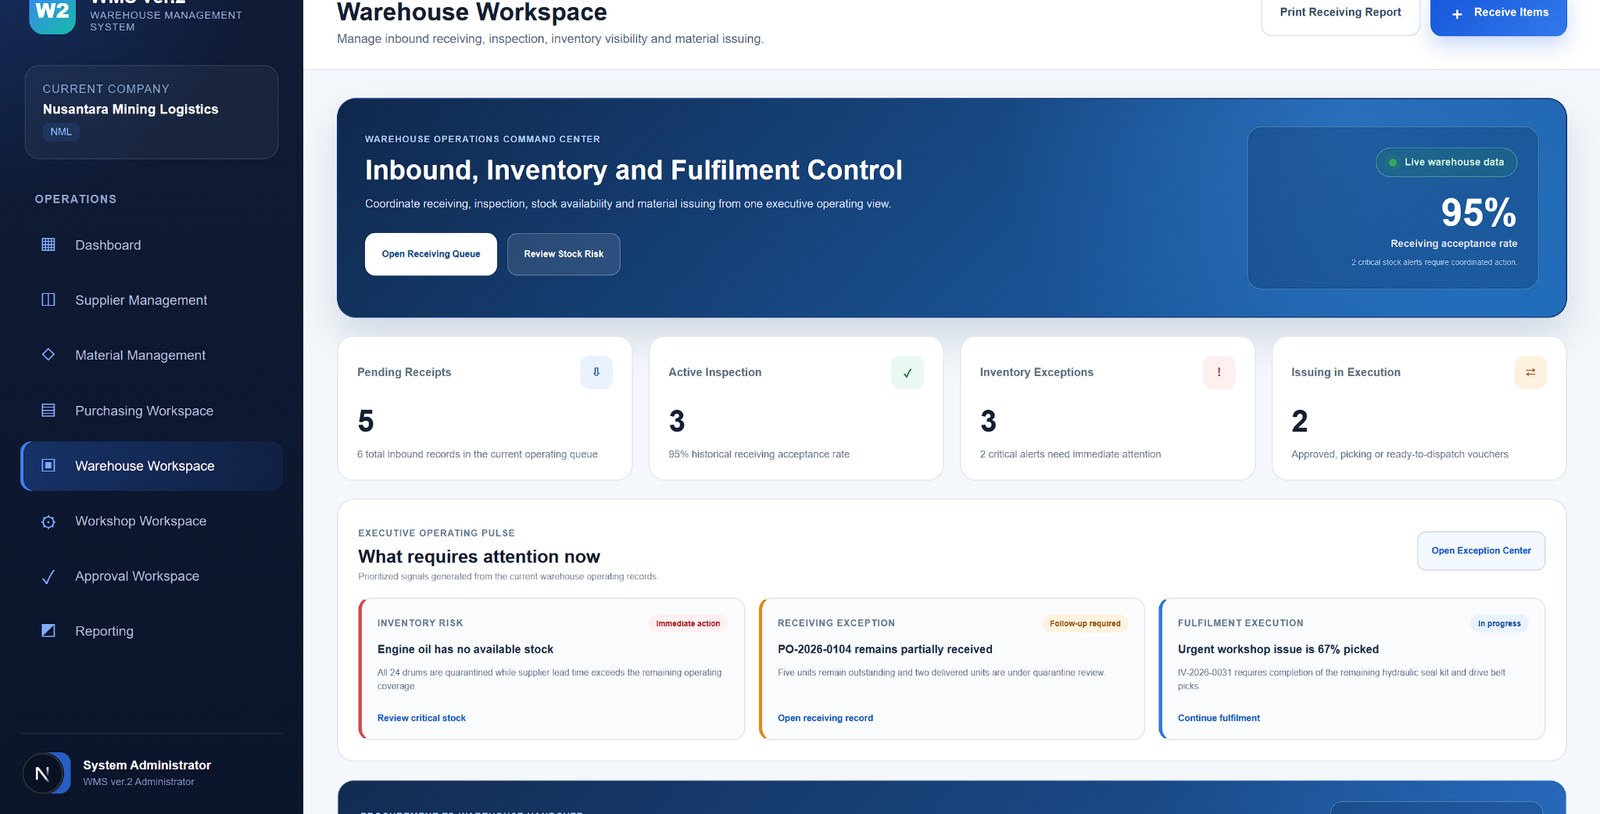Click the plus icon on Receive Items
This screenshot has width=1600, height=814.
pos(1457,13)
